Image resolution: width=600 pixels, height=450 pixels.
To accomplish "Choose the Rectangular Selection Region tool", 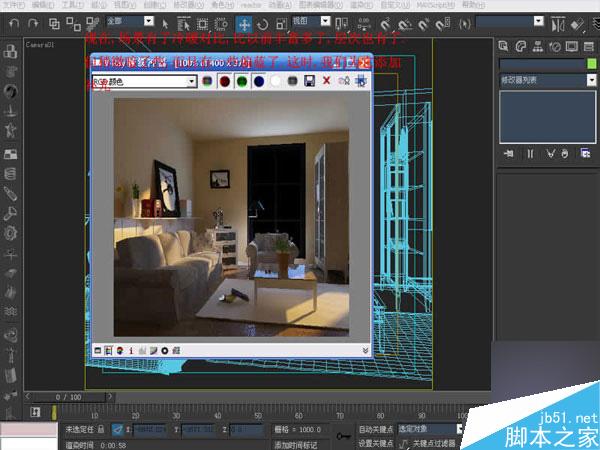I will [202, 24].
